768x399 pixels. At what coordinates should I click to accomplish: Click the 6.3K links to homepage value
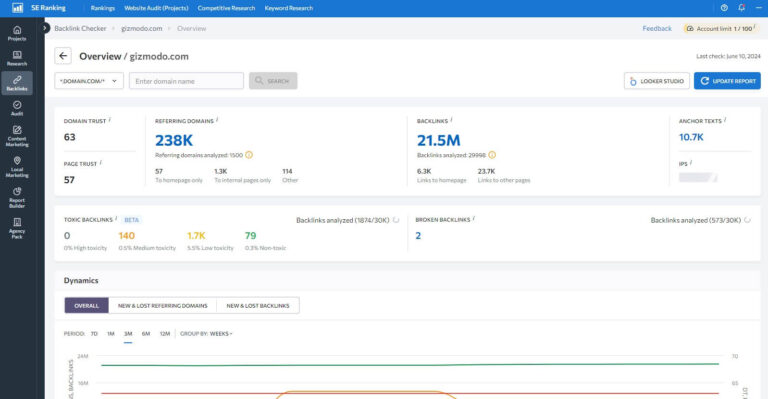click(x=424, y=171)
